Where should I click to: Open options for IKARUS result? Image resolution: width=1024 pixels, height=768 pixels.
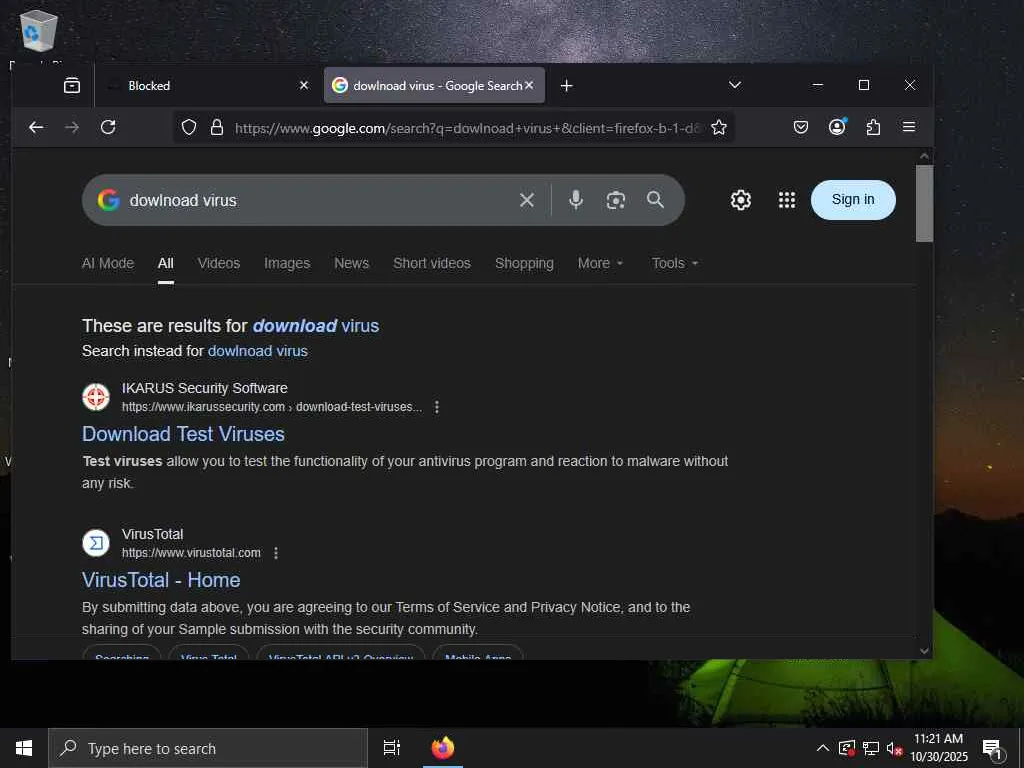437,407
